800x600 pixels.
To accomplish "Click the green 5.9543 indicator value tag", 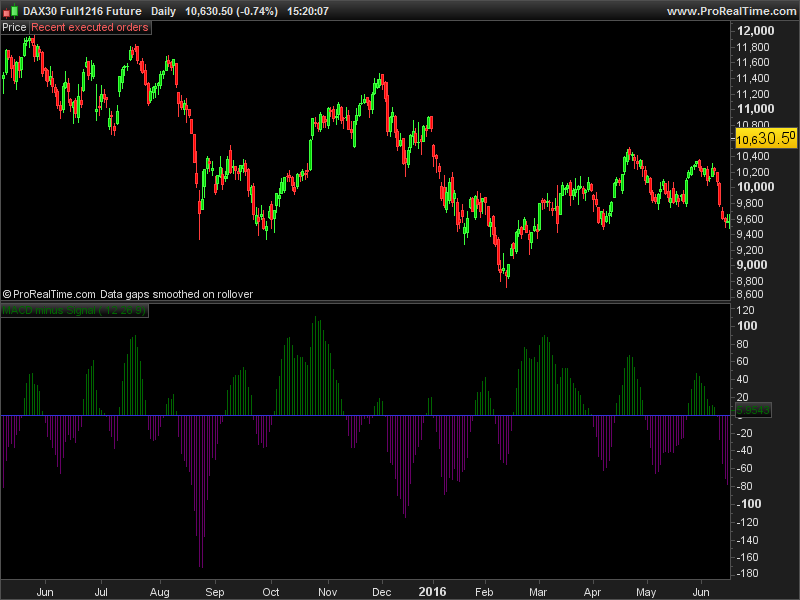I will click(753, 410).
